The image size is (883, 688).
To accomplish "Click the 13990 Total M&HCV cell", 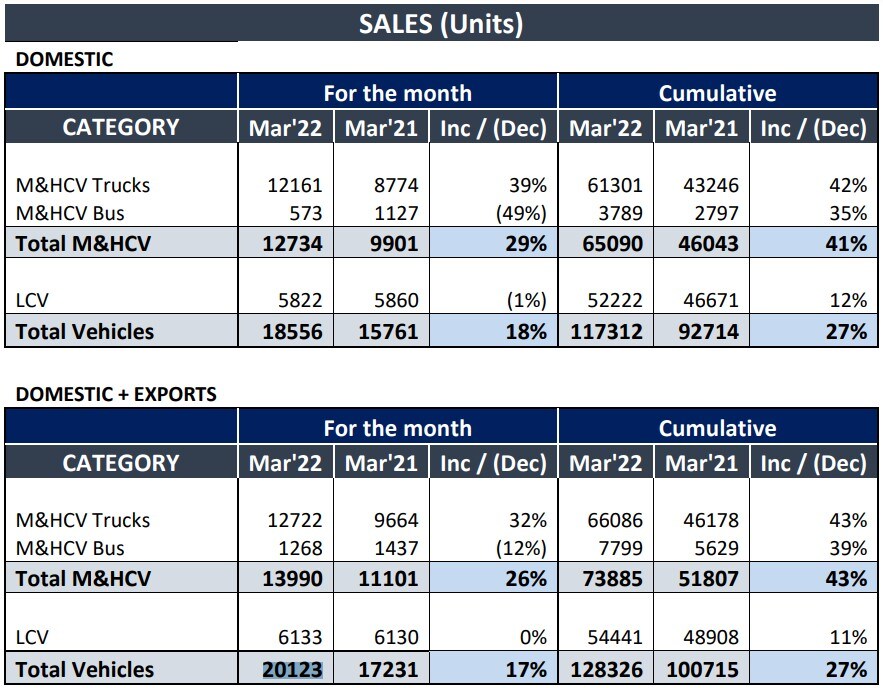I will [x=292, y=578].
